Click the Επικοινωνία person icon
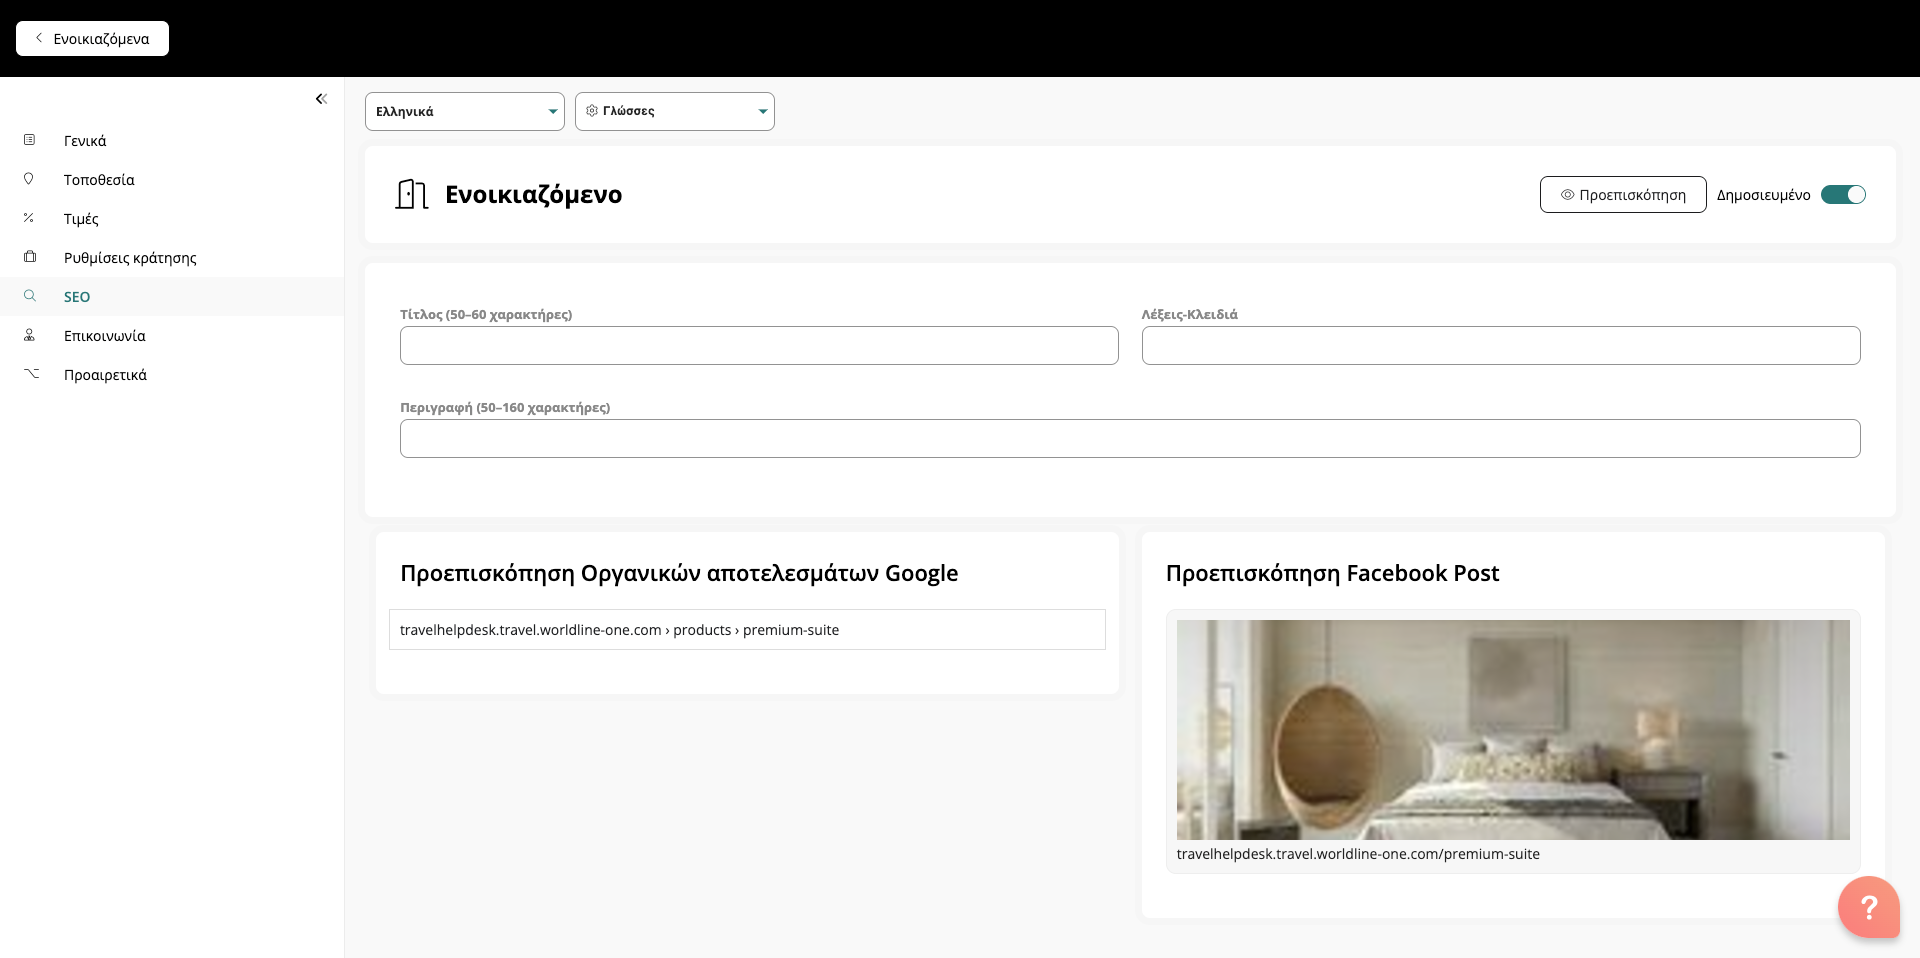 coord(30,335)
